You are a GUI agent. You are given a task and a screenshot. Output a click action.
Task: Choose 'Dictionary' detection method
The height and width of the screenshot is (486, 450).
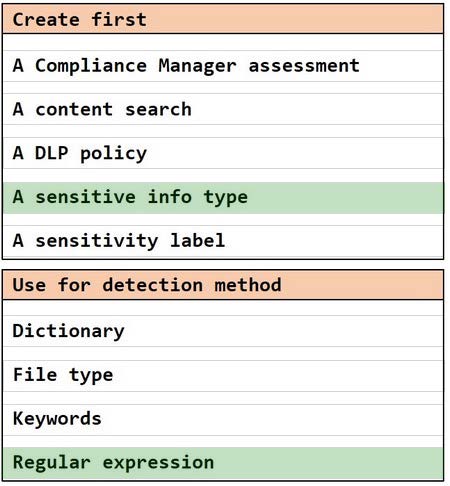[223, 331]
